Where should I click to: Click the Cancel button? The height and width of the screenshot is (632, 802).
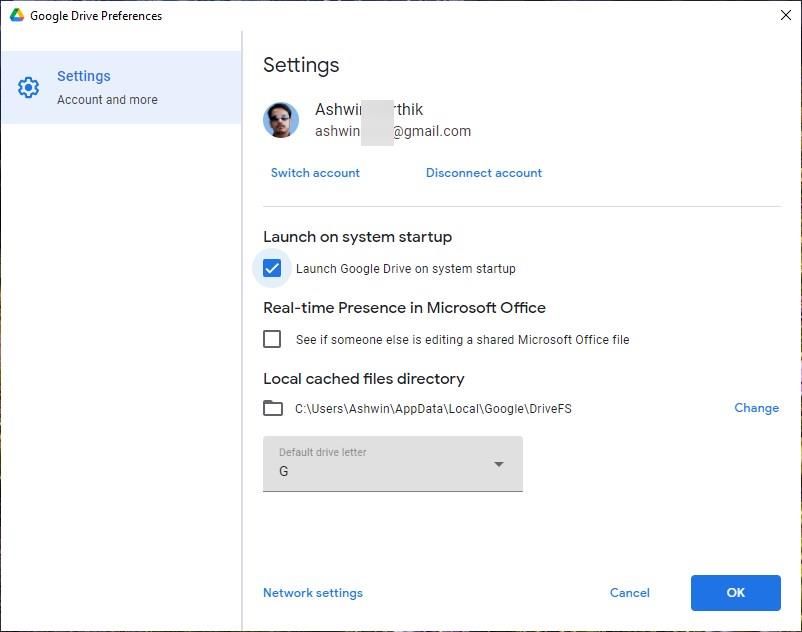(630, 593)
